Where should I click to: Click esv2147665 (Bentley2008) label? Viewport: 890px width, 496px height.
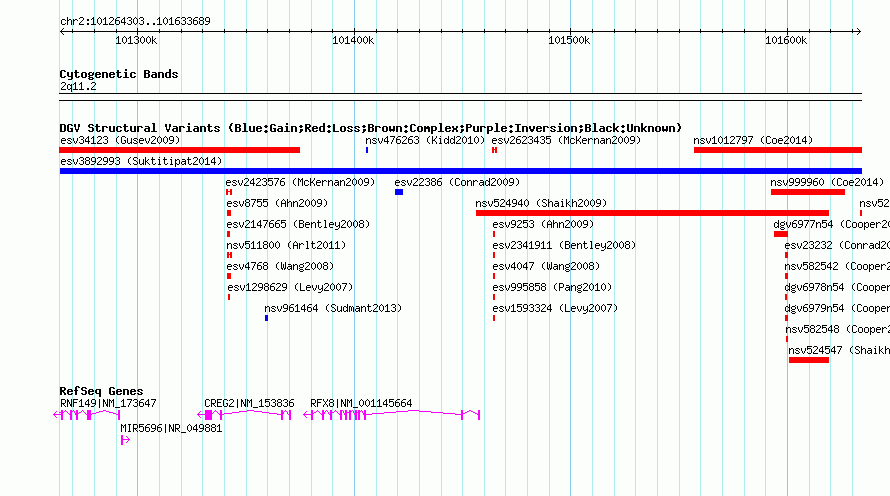click(x=298, y=224)
